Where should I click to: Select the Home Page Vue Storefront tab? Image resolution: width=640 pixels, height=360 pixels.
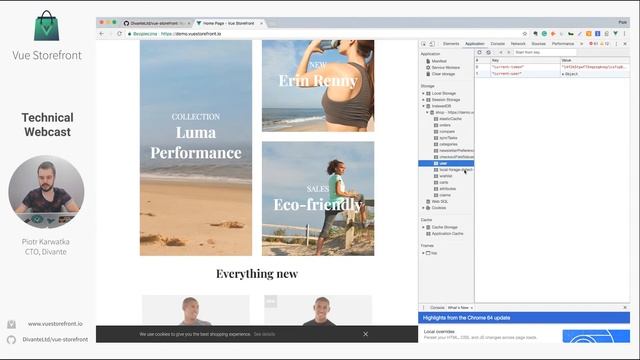point(229,23)
